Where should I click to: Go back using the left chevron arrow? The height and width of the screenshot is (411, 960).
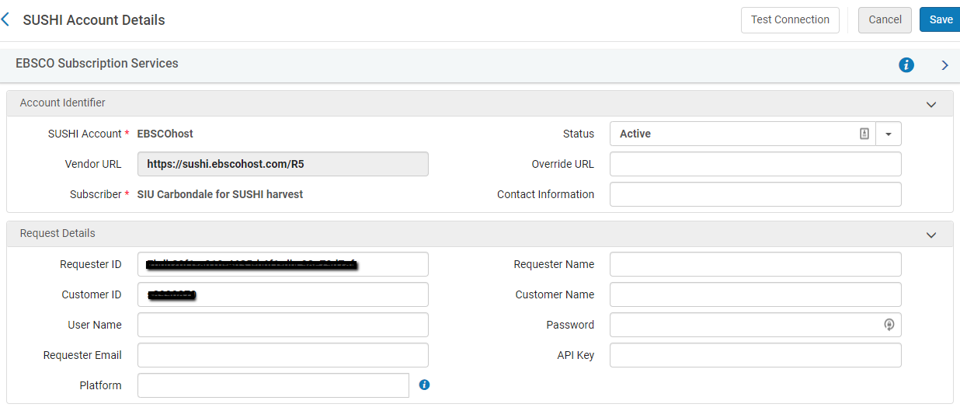pyautogui.click(x=6, y=20)
